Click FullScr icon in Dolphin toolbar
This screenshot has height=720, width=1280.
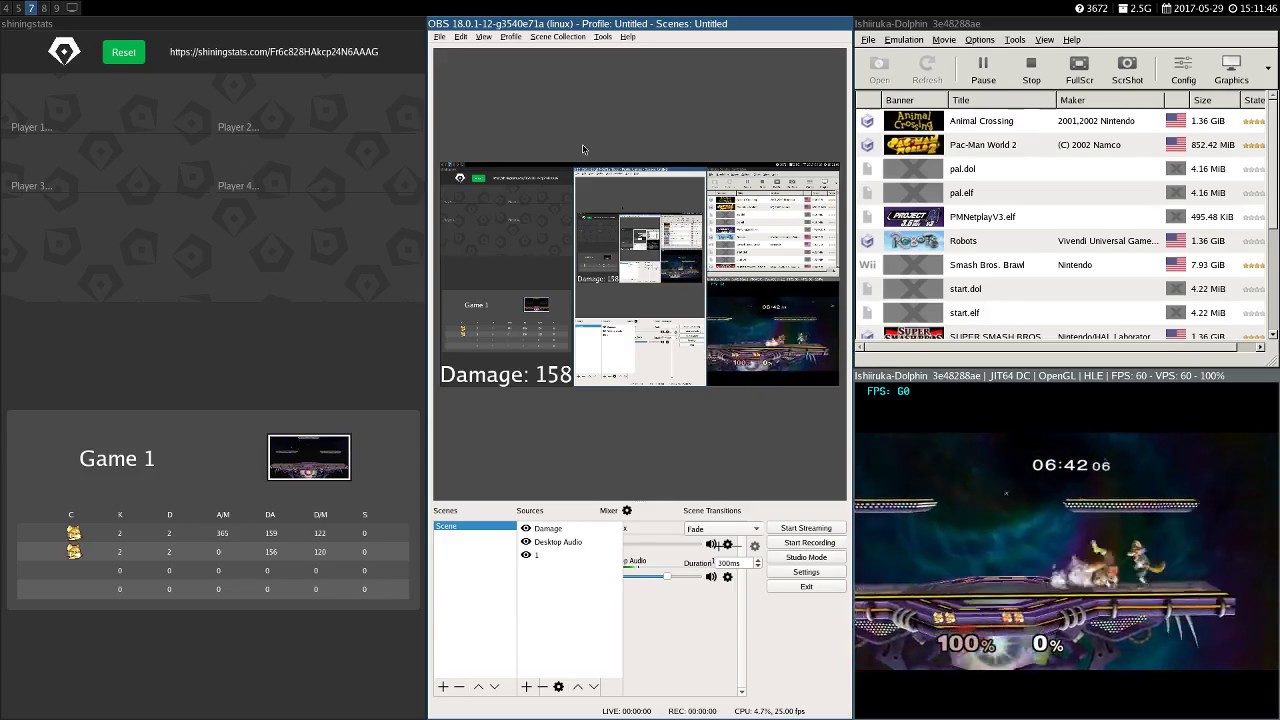pos(1079,70)
